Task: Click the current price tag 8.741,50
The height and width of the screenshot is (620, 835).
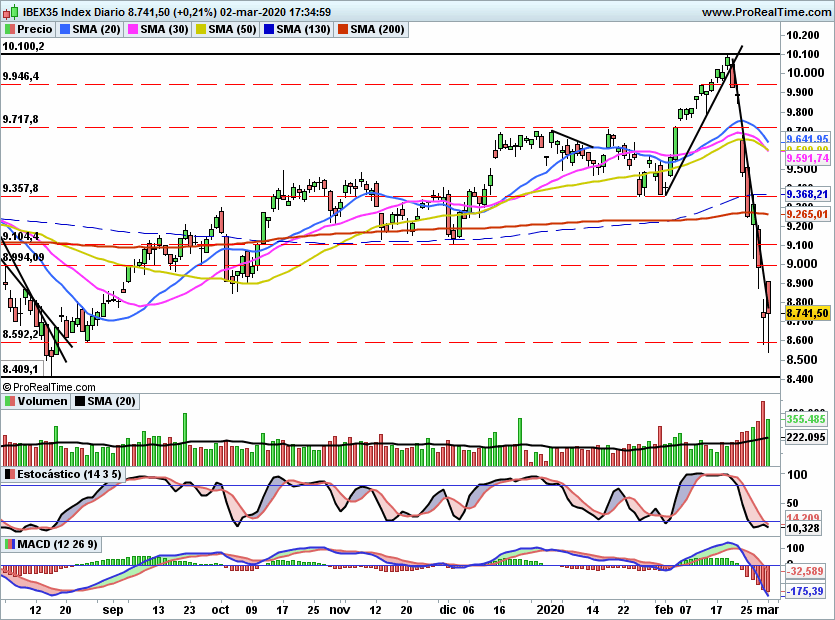Action: (807, 313)
